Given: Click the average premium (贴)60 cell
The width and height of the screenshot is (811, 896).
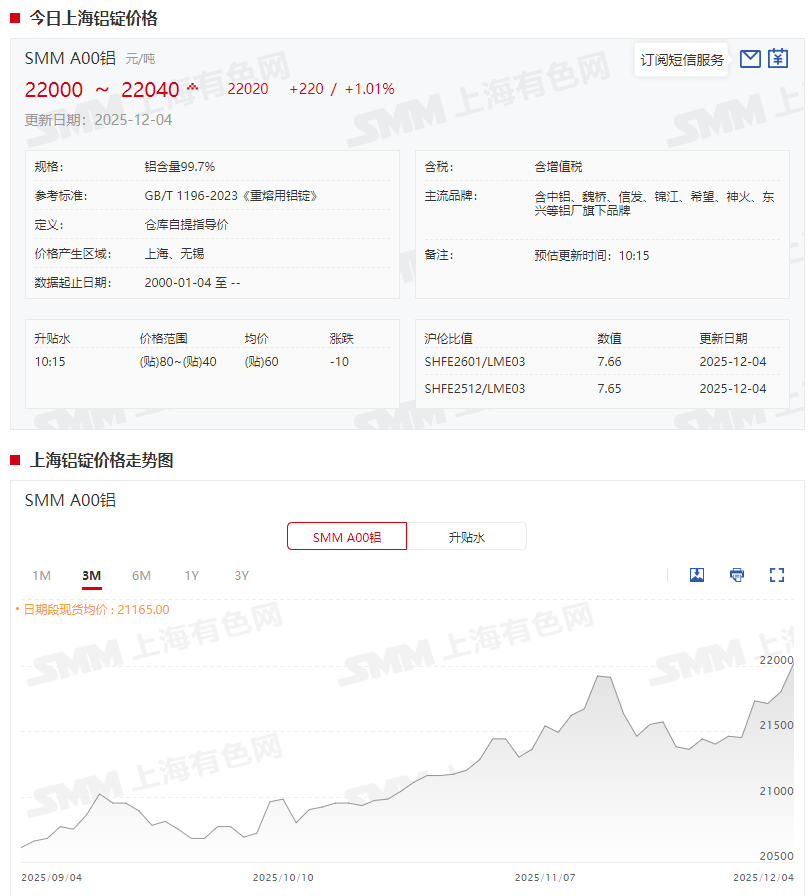Looking at the screenshot, I should [x=261, y=362].
